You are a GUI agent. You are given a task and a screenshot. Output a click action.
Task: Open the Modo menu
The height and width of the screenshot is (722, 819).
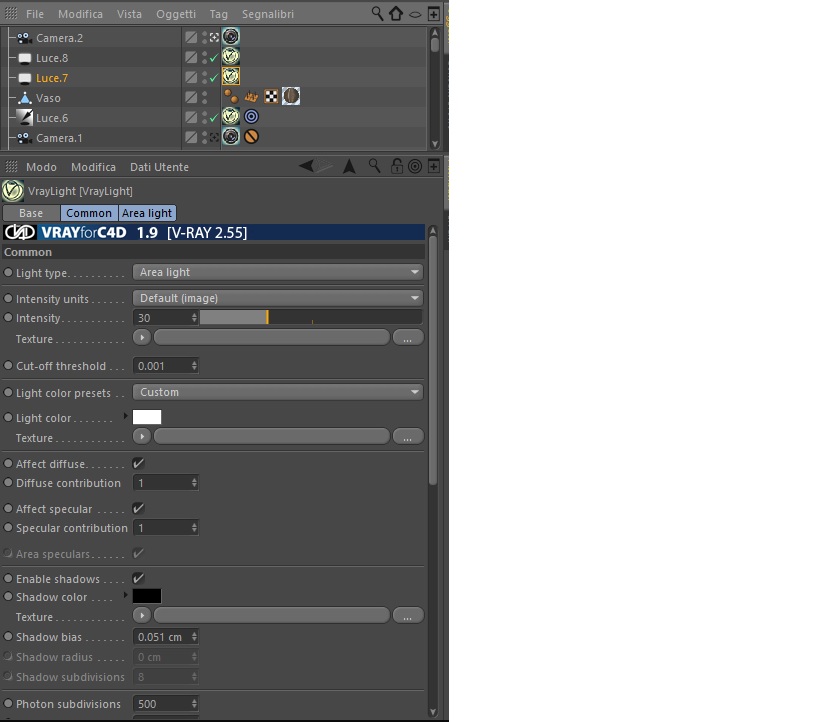[41, 167]
